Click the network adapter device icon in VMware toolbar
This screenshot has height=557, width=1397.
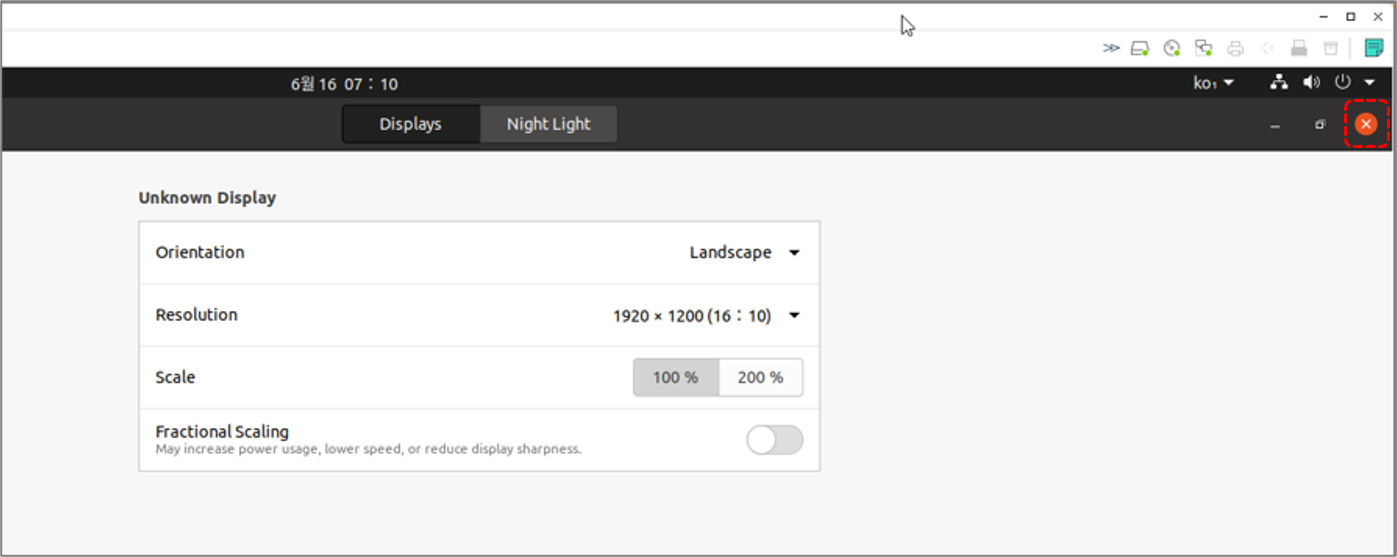point(1204,48)
